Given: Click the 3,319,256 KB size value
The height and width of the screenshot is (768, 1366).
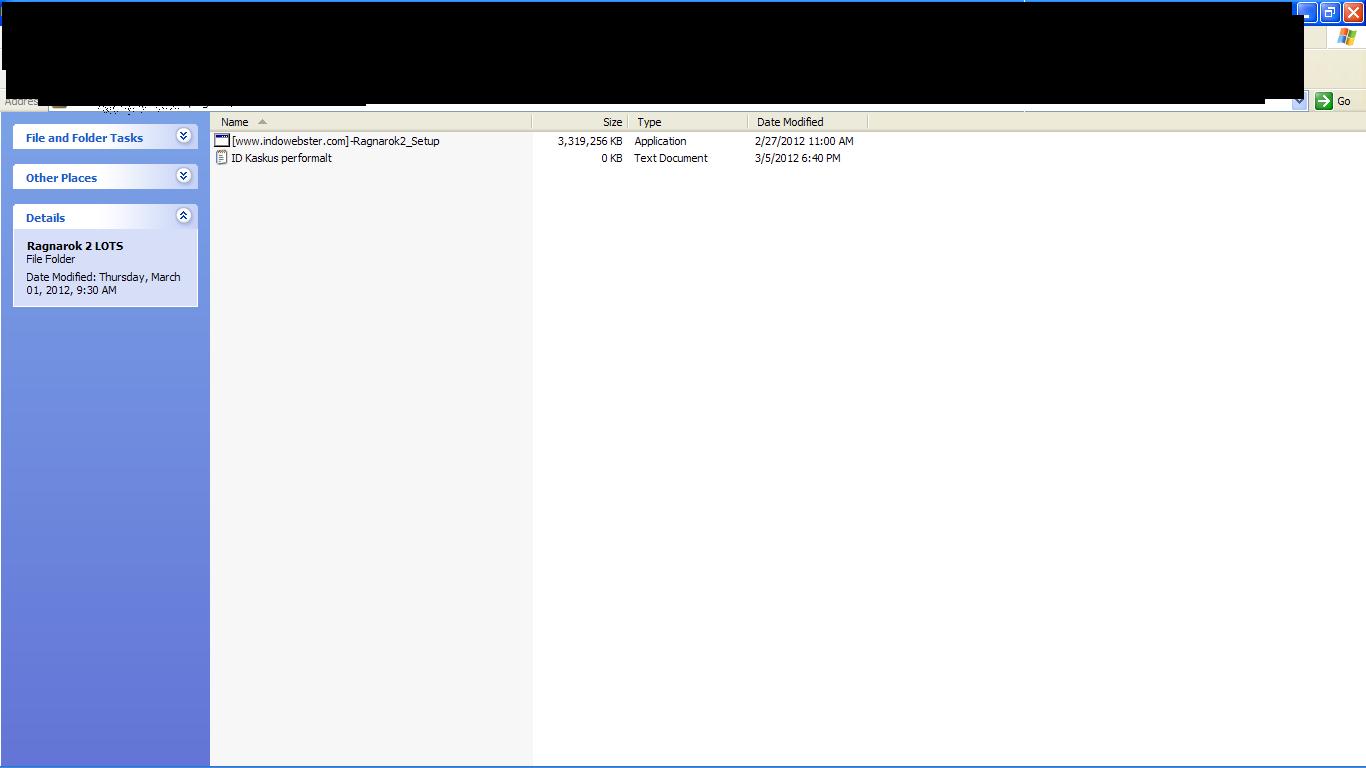Looking at the screenshot, I should [x=590, y=141].
